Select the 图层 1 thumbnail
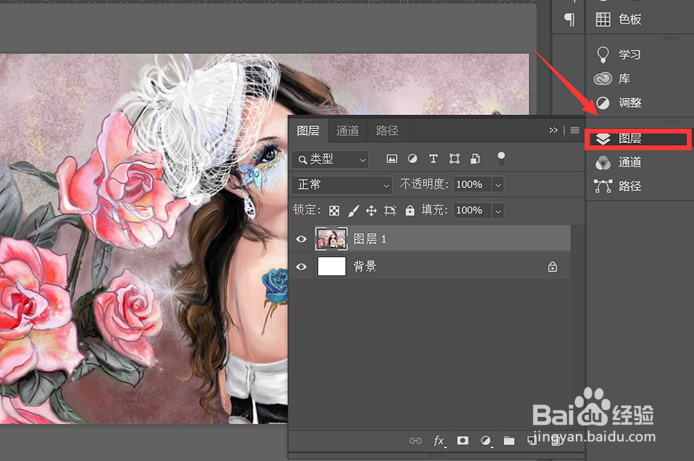Image resolution: width=694 pixels, height=461 pixels. 332,239
